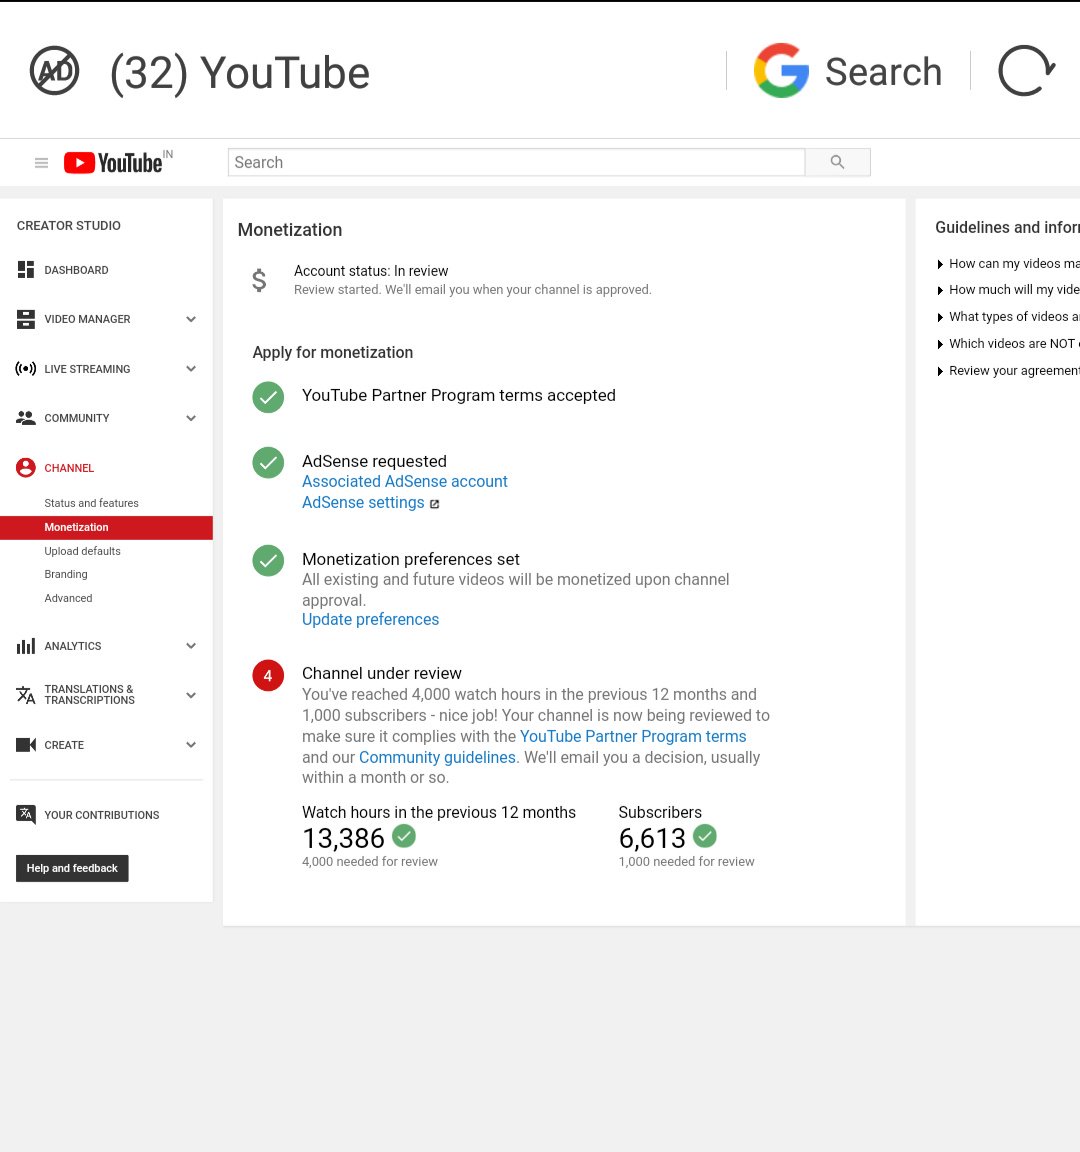Expand Translations & Transcriptions chevron

point(191,695)
